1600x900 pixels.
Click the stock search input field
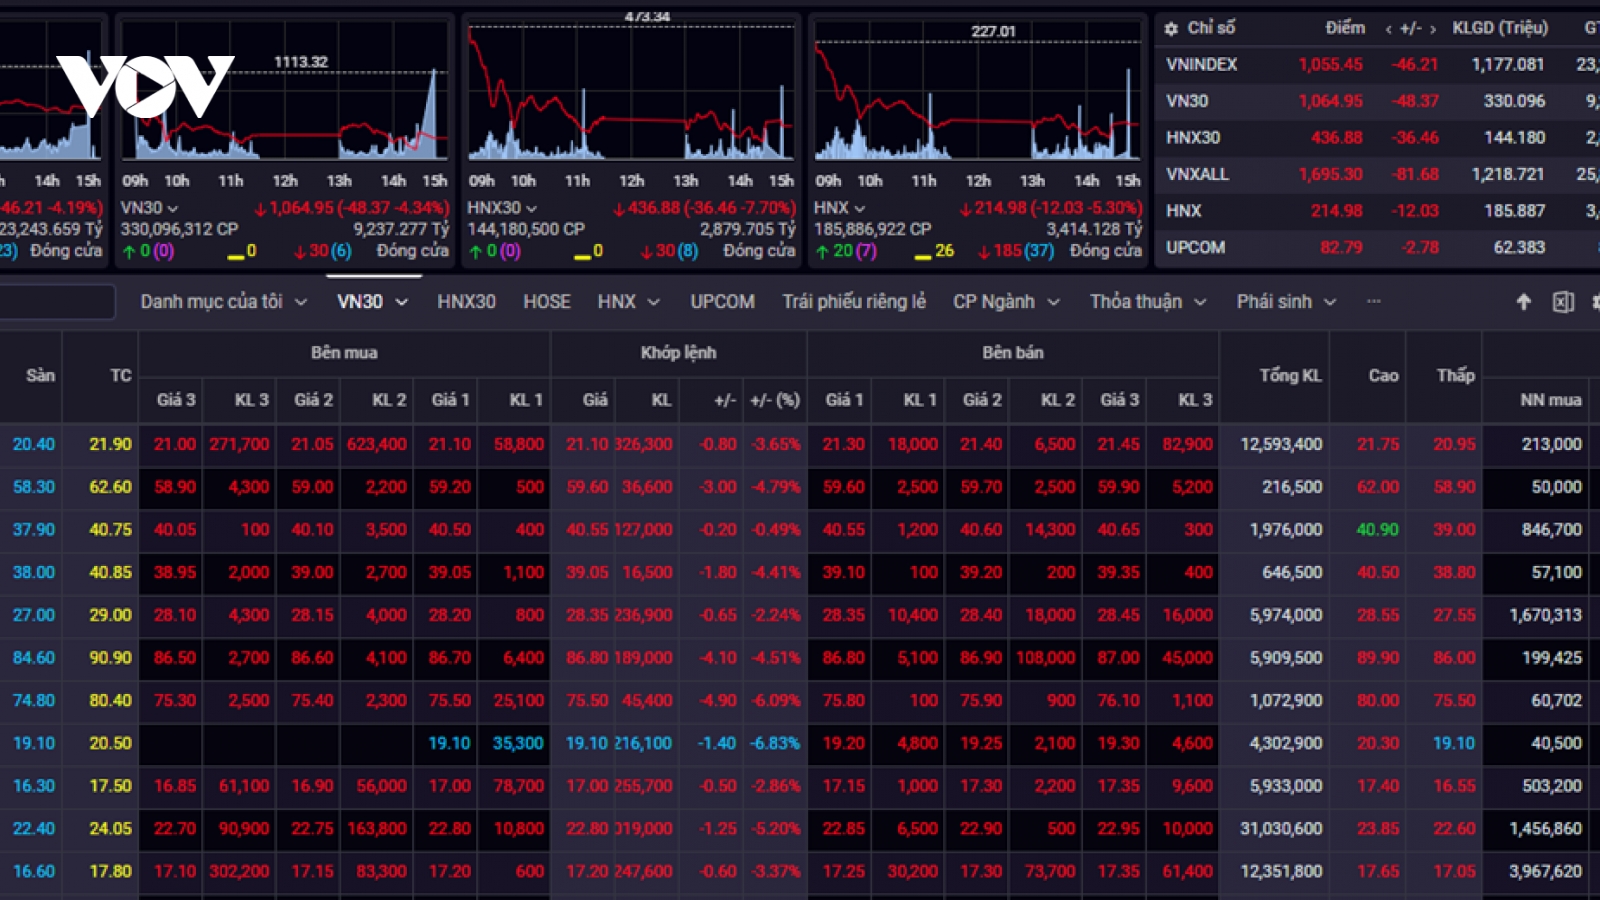coord(57,302)
